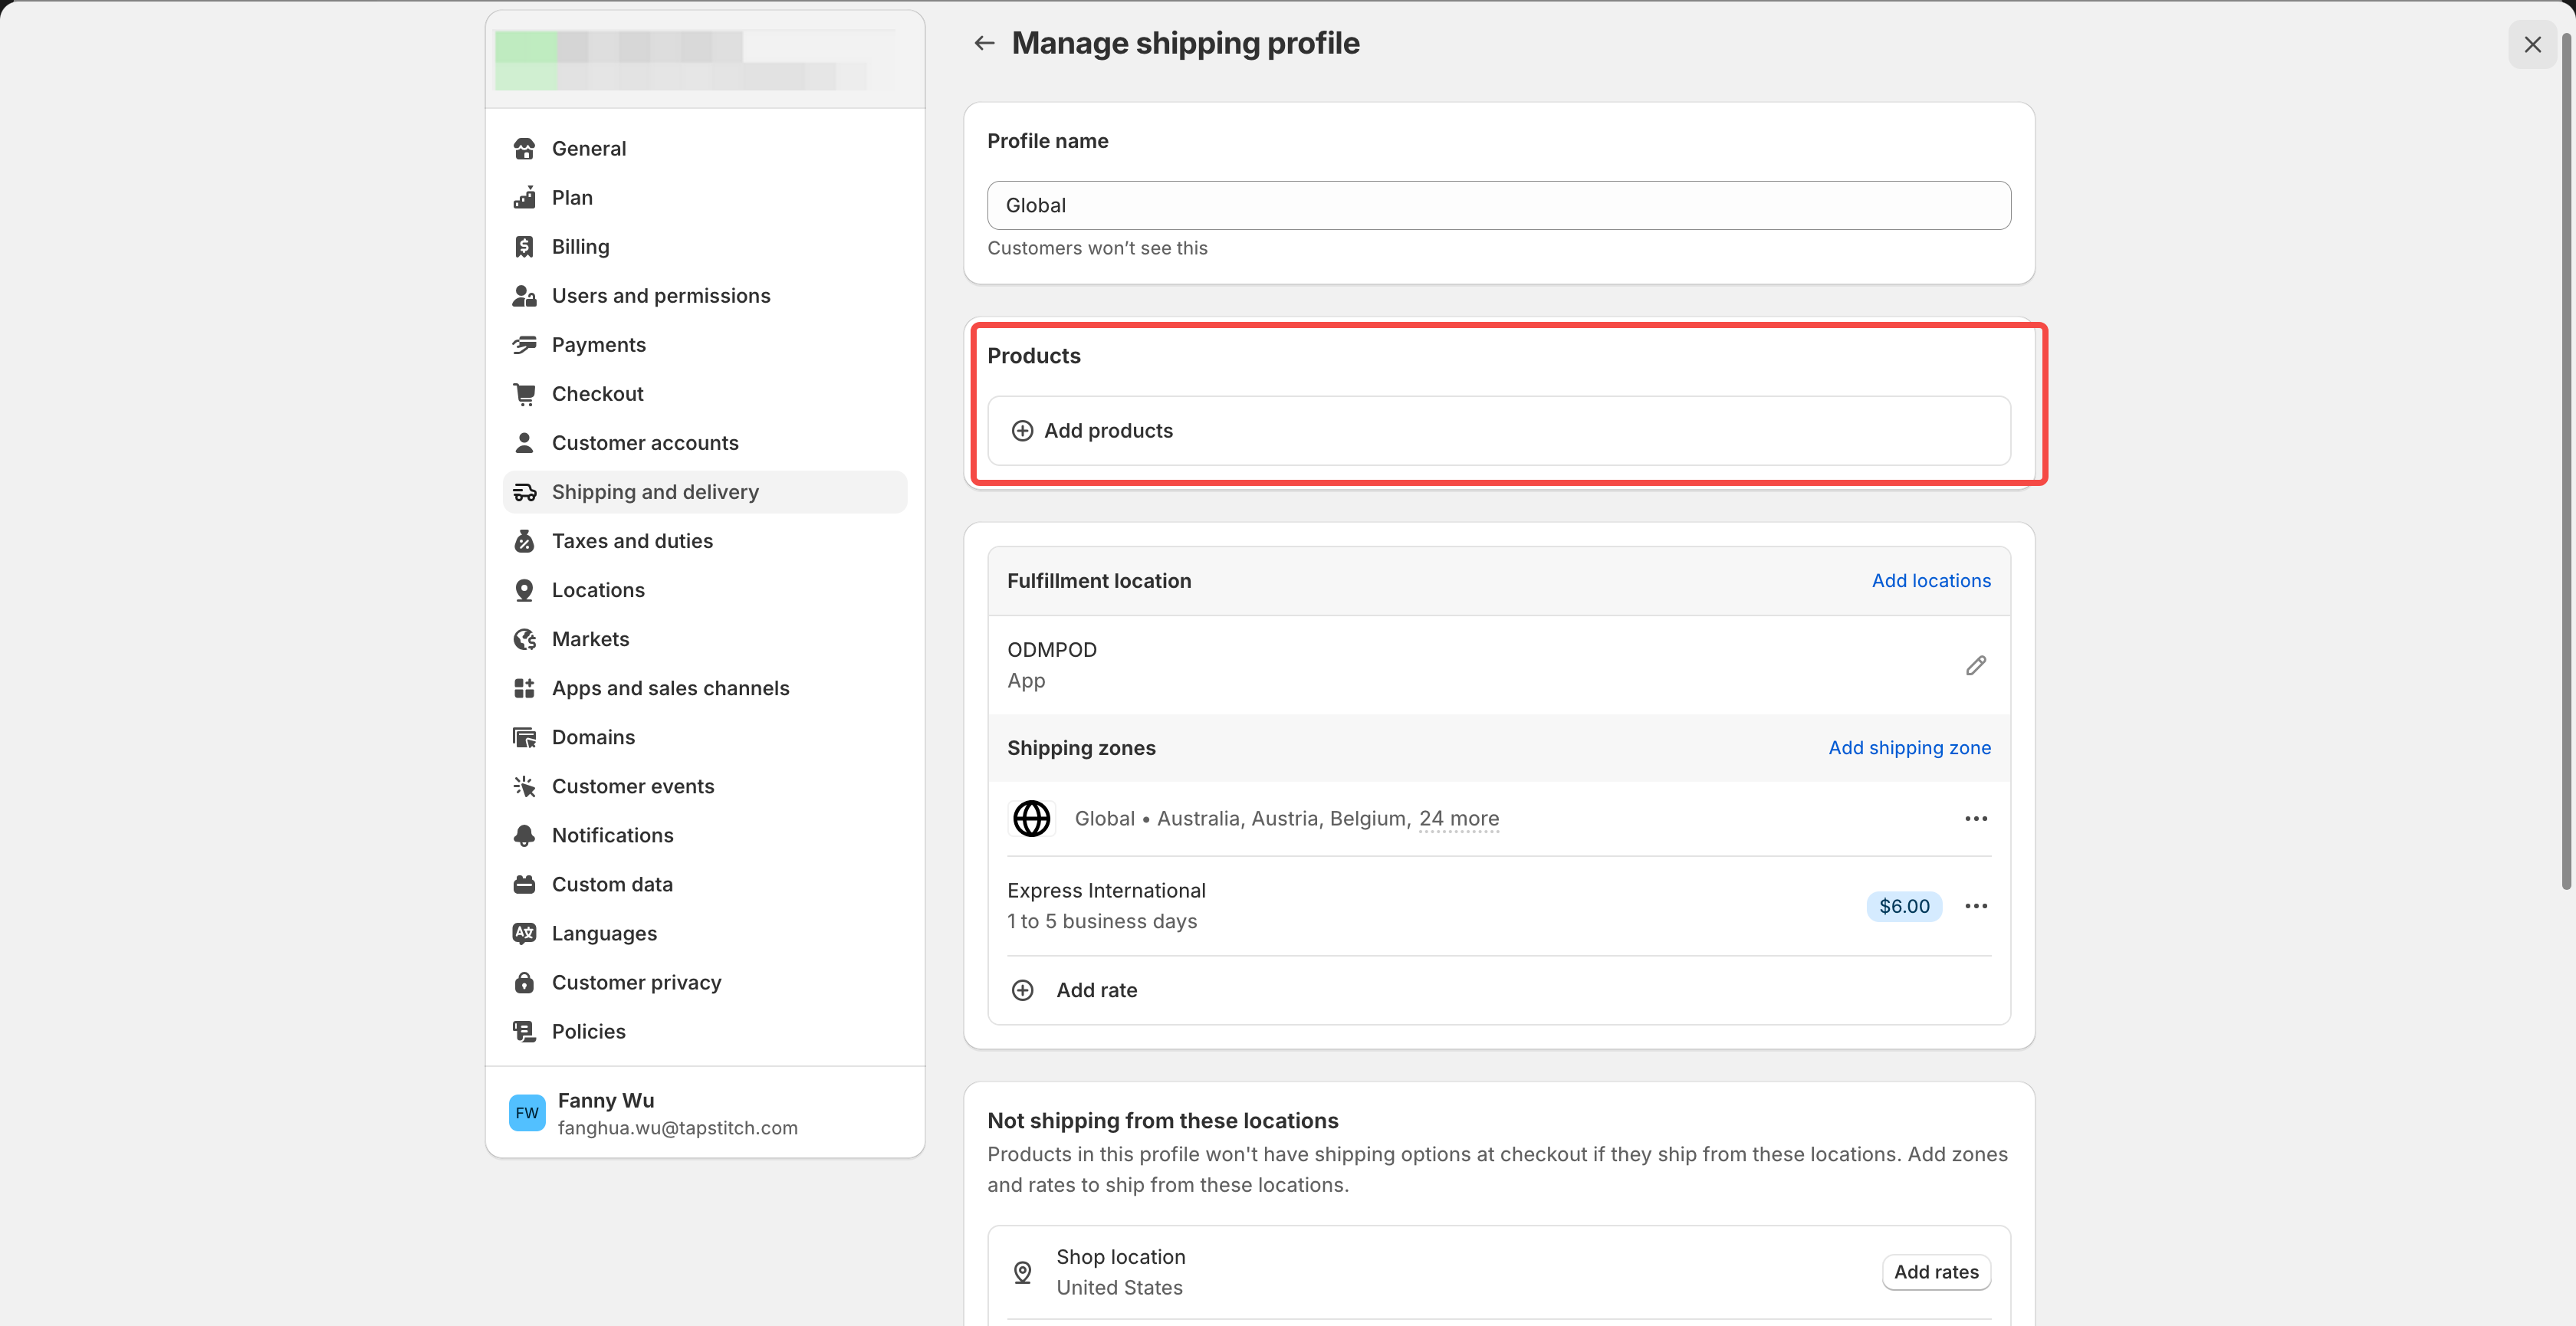Open Customer privacy settings page
The width and height of the screenshot is (2576, 1326).
click(636, 982)
